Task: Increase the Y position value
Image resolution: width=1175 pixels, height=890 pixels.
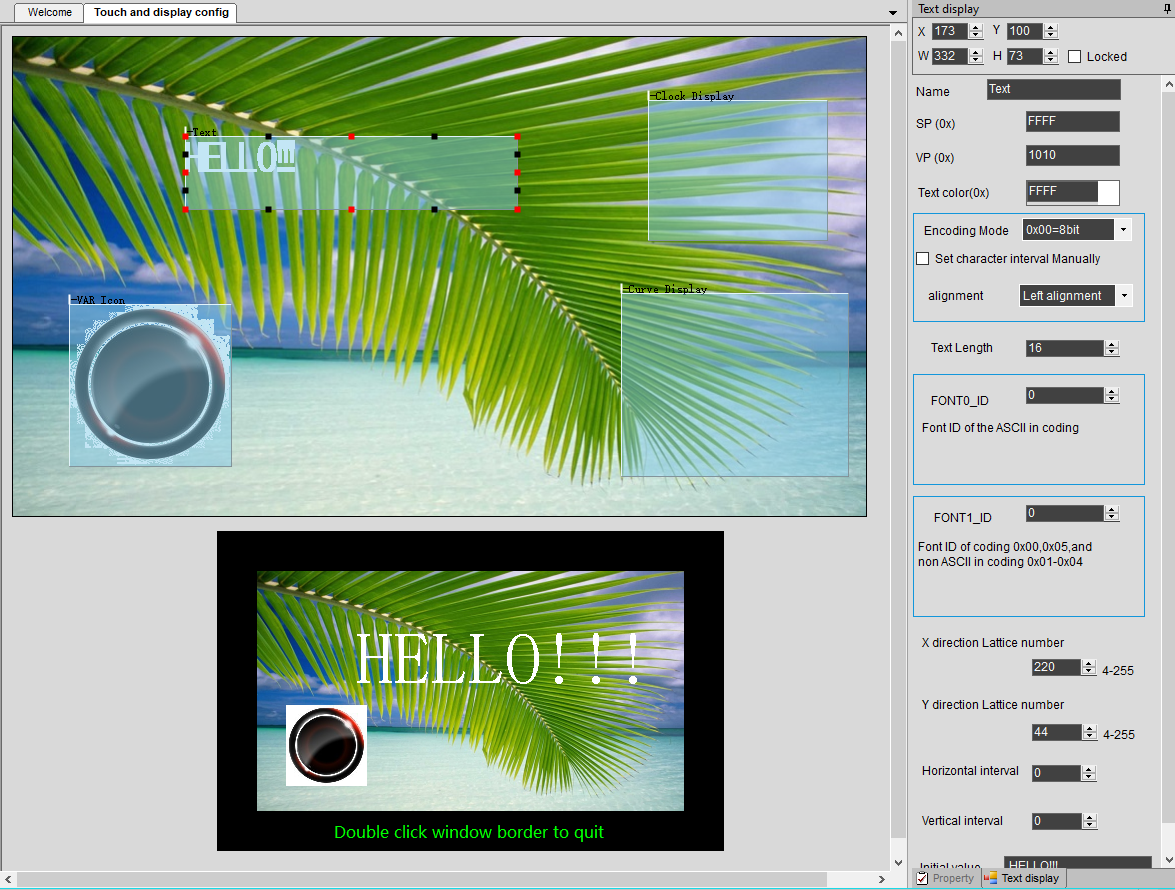Action: 1051,28
